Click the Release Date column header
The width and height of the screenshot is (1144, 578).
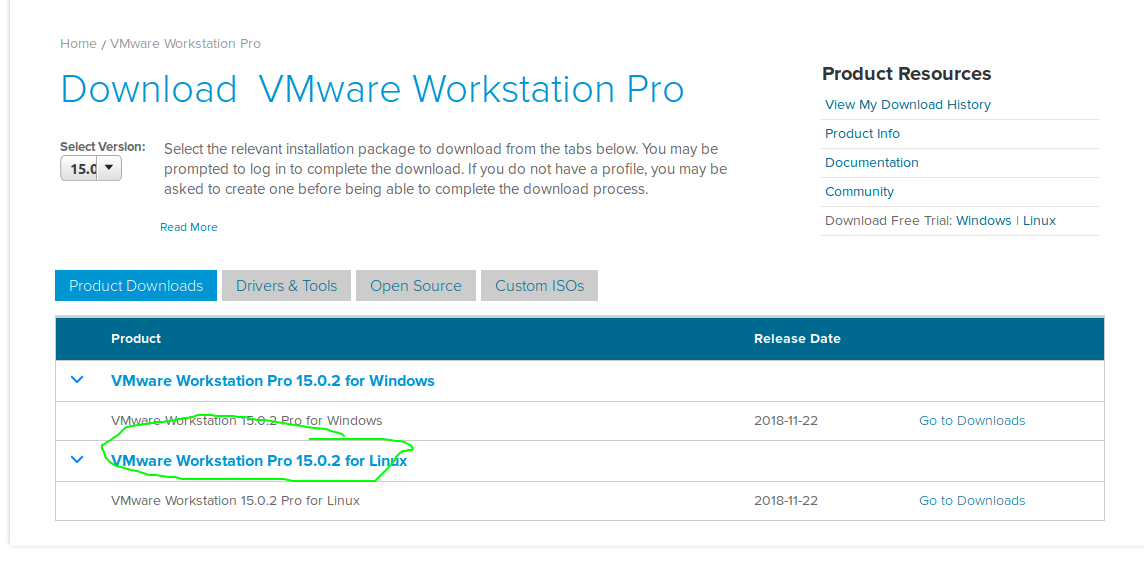click(x=797, y=339)
